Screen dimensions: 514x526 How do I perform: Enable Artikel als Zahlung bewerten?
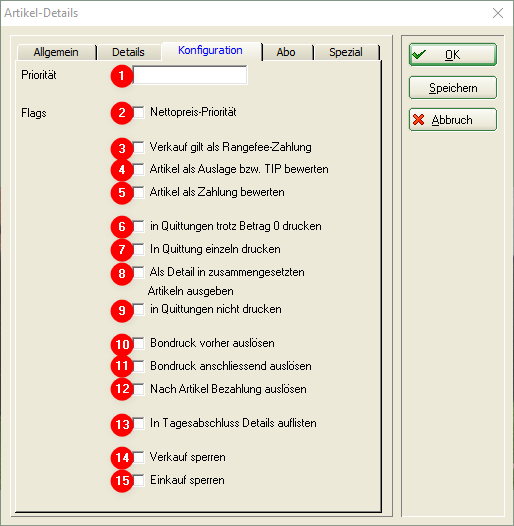[139, 192]
